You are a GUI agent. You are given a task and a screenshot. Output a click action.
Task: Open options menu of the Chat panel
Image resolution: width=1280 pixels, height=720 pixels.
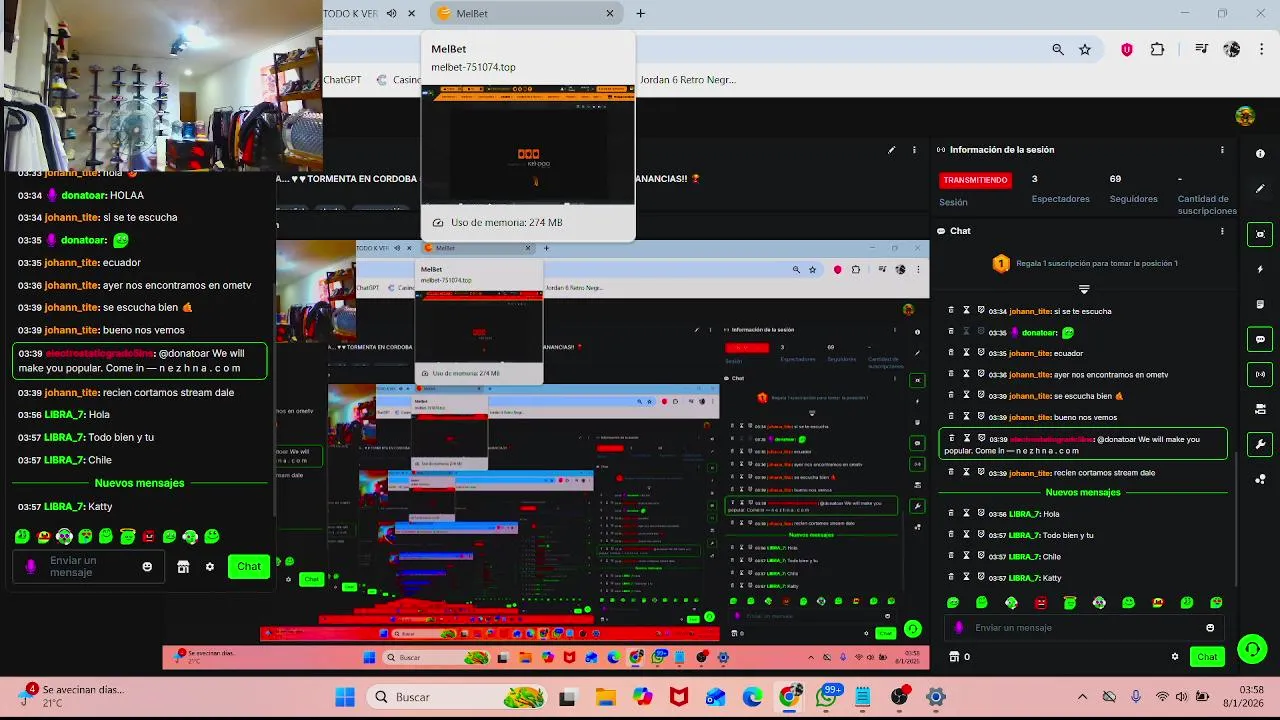pyautogui.click(x=1221, y=231)
